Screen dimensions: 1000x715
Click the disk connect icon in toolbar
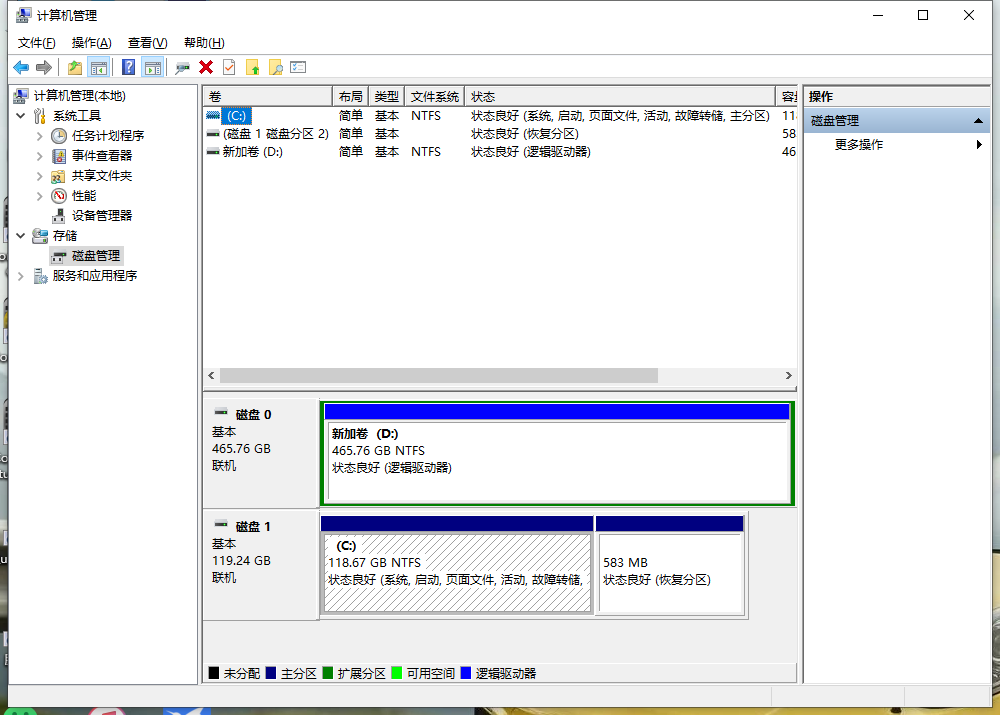tap(182, 67)
